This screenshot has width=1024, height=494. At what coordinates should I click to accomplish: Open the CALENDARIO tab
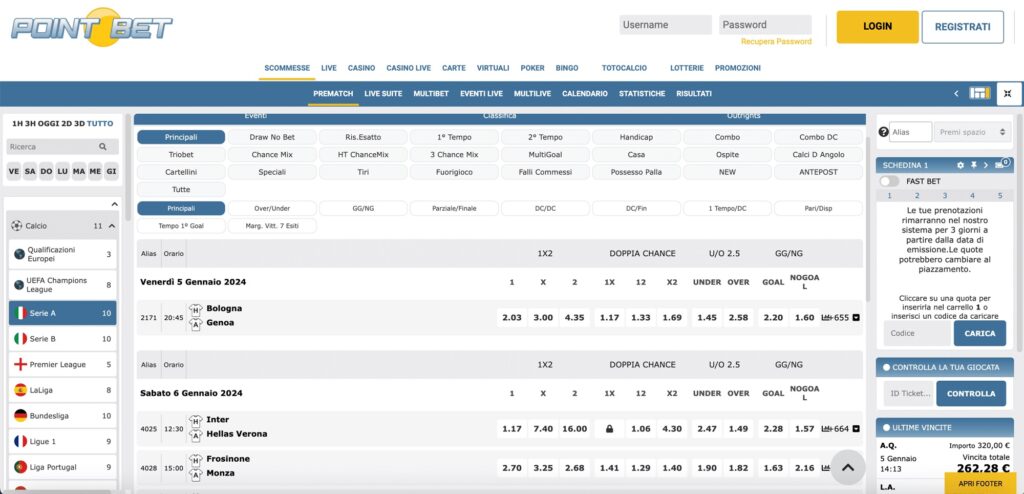(584, 93)
